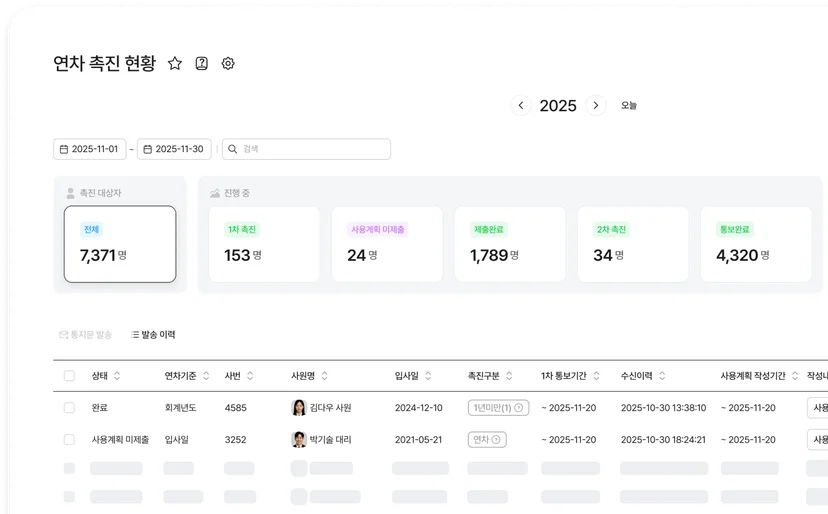Jump to today with 오늘 button
The image size is (828, 514).
point(628,105)
